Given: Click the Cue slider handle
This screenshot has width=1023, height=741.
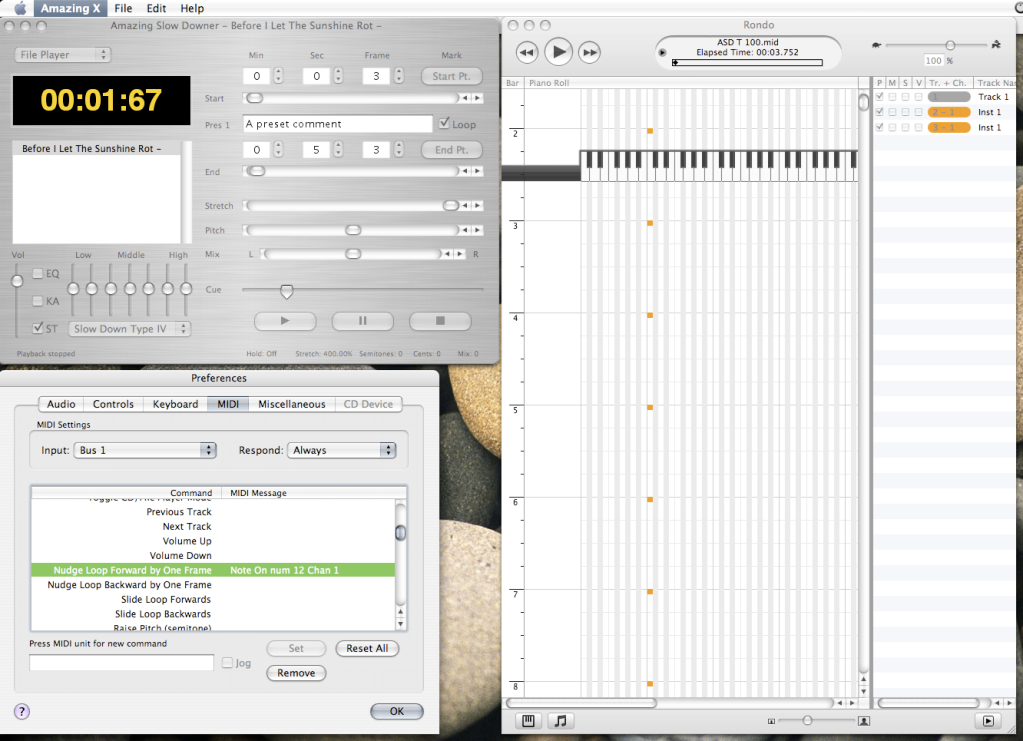Looking at the screenshot, I should (x=286, y=291).
